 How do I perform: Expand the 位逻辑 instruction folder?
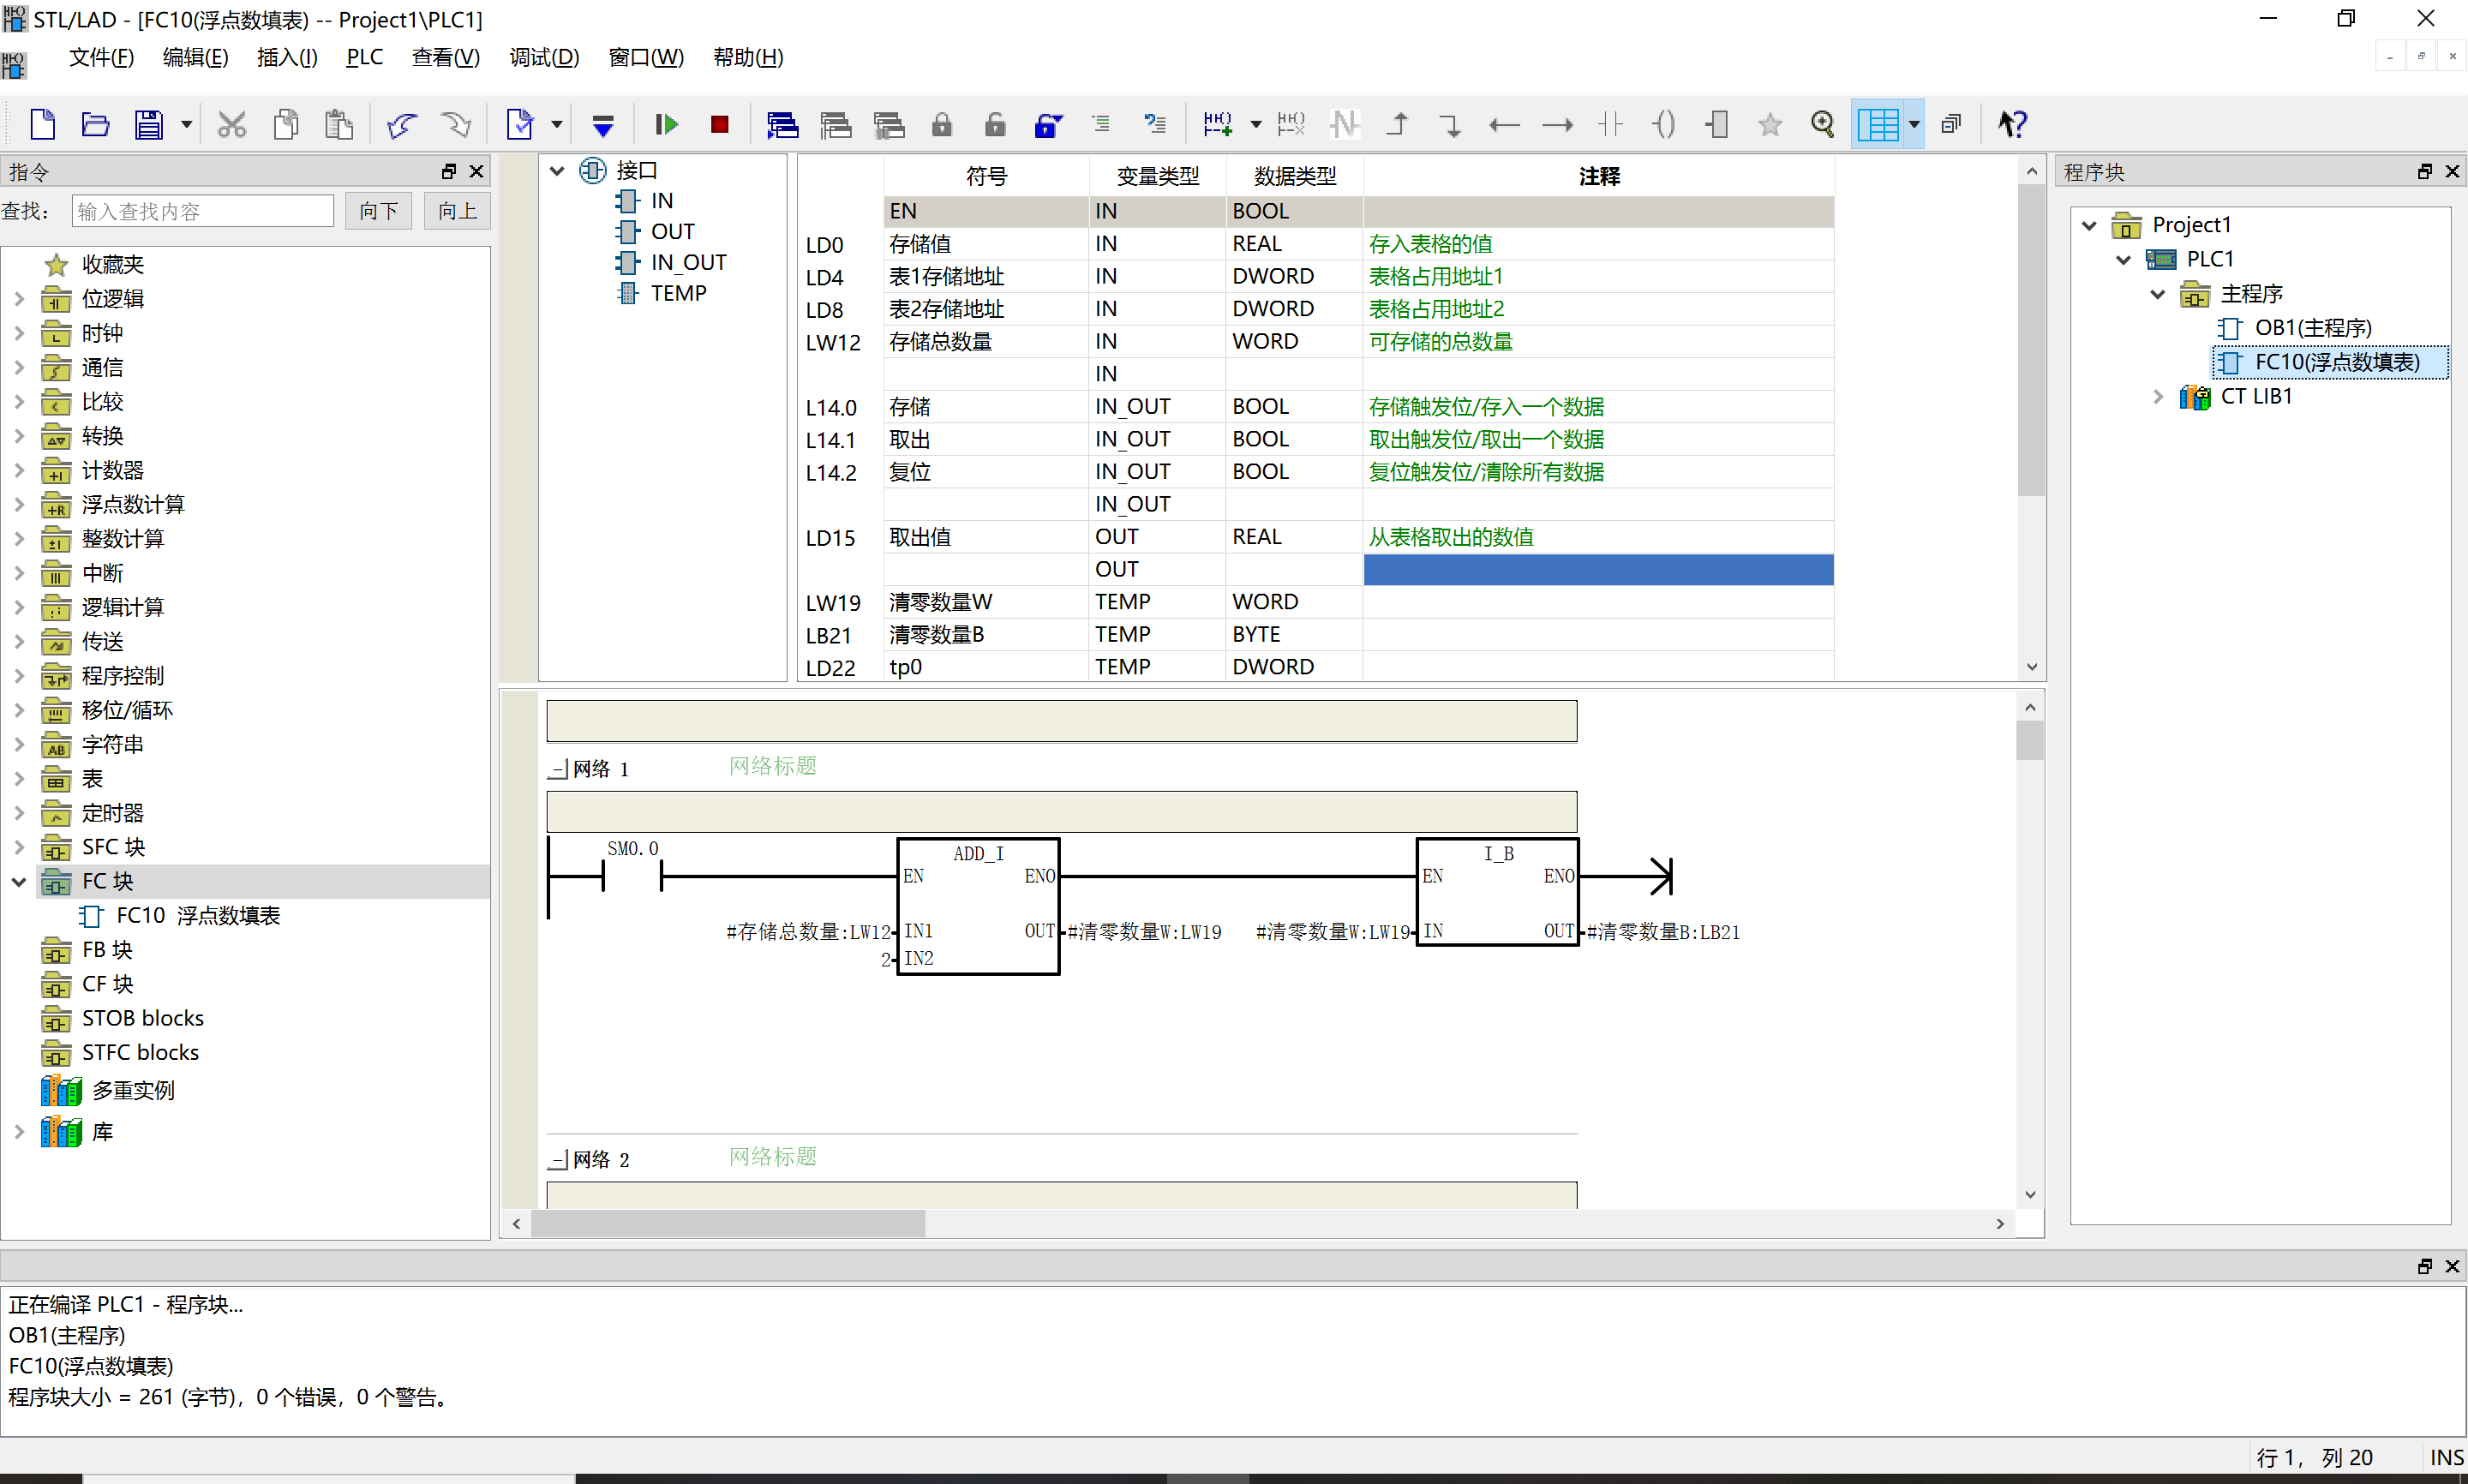(x=19, y=298)
